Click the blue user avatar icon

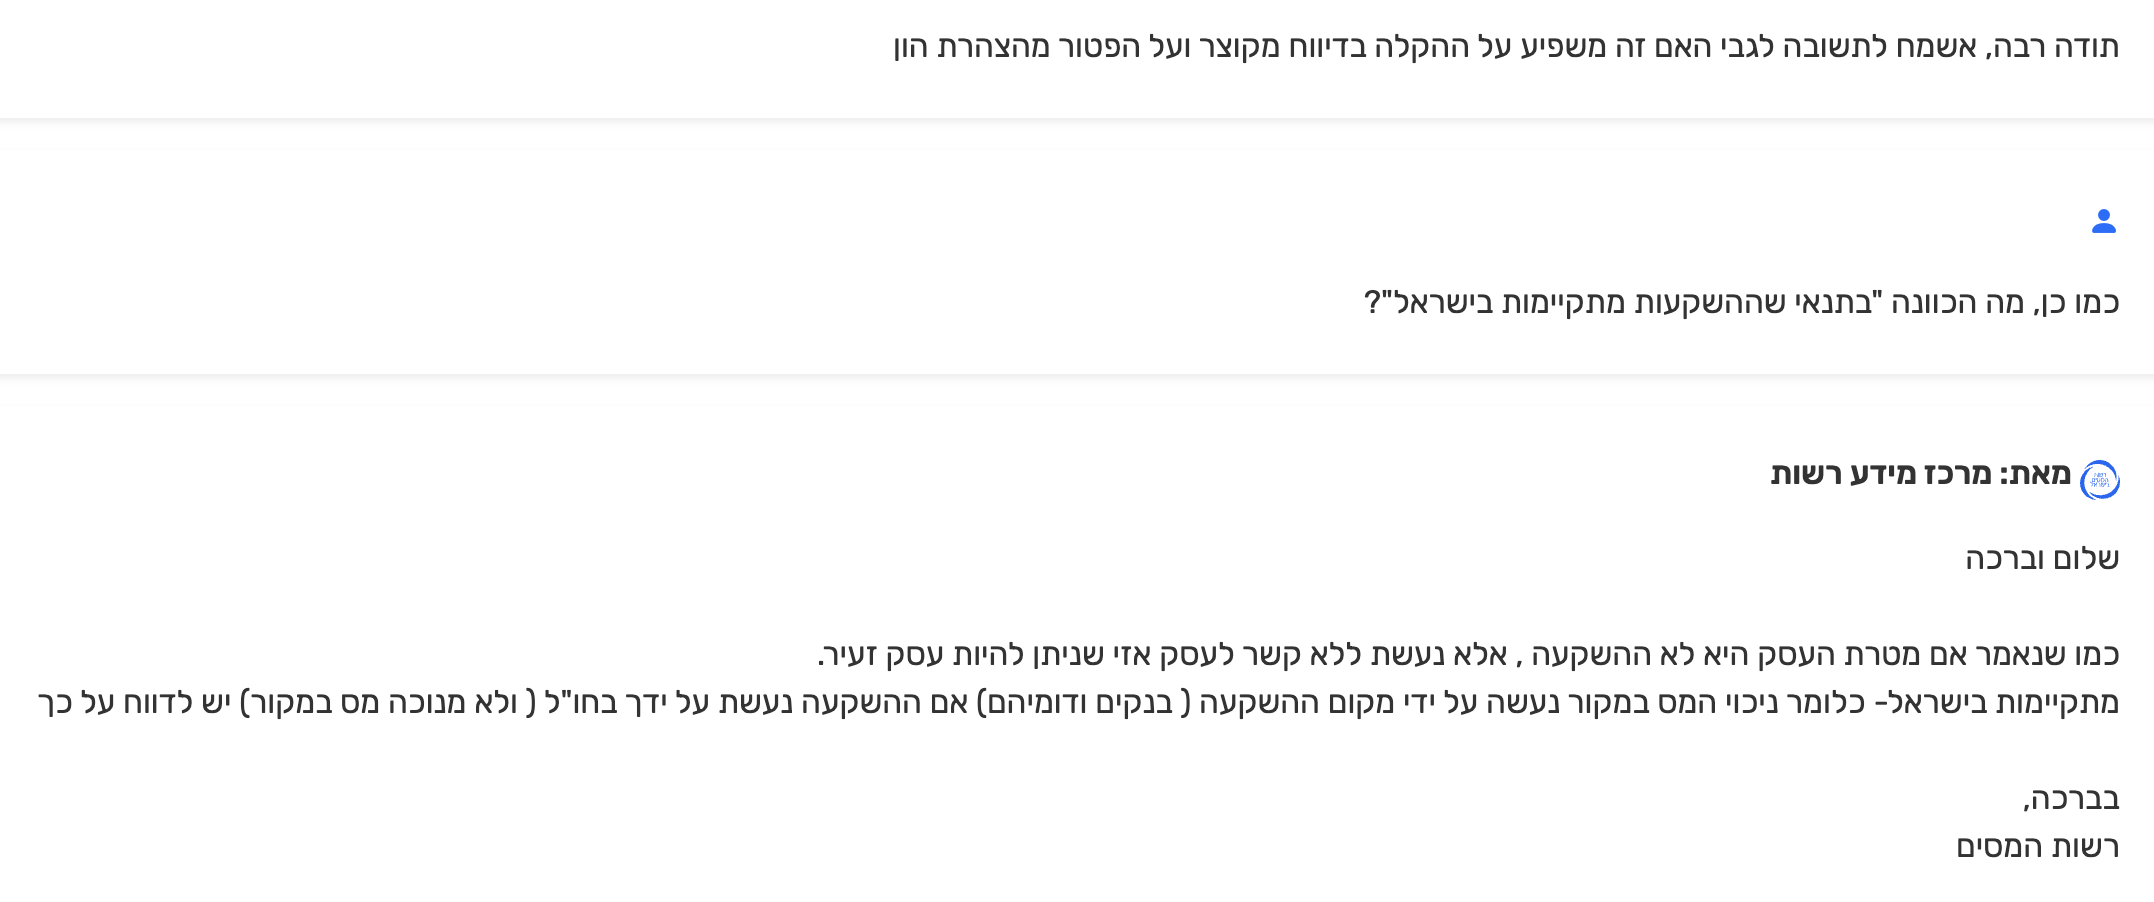[x=2103, y=221]
